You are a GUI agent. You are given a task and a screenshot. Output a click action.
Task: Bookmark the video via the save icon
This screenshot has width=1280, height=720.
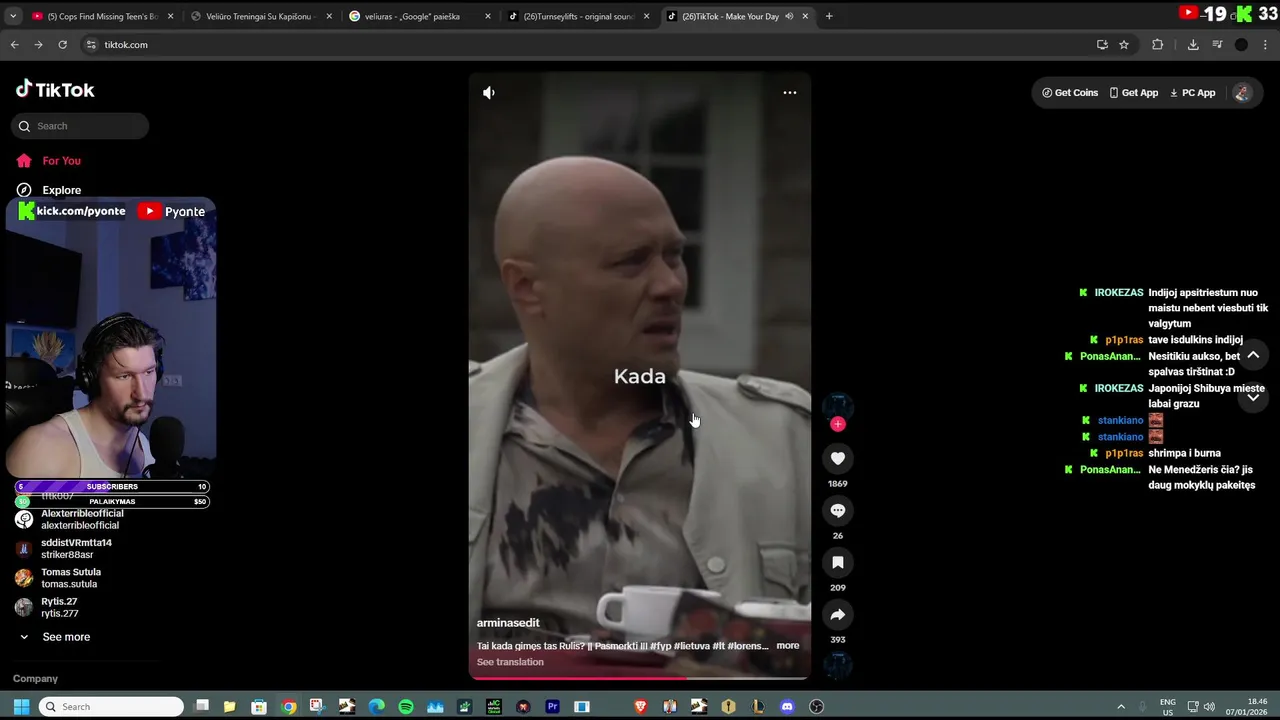tap(838, 563)
